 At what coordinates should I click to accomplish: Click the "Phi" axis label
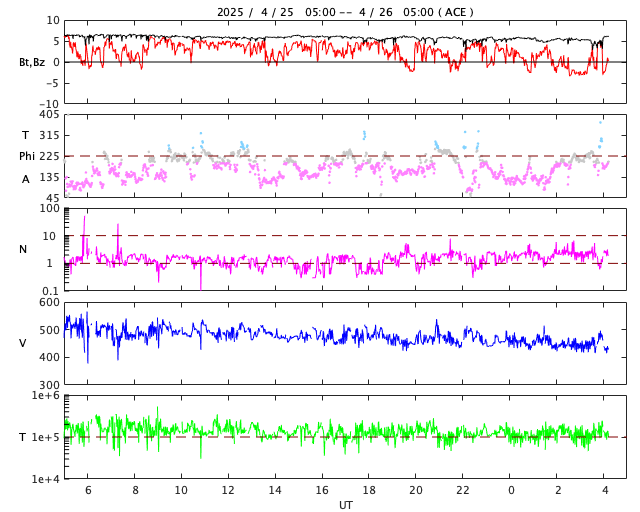pos(27,156)
